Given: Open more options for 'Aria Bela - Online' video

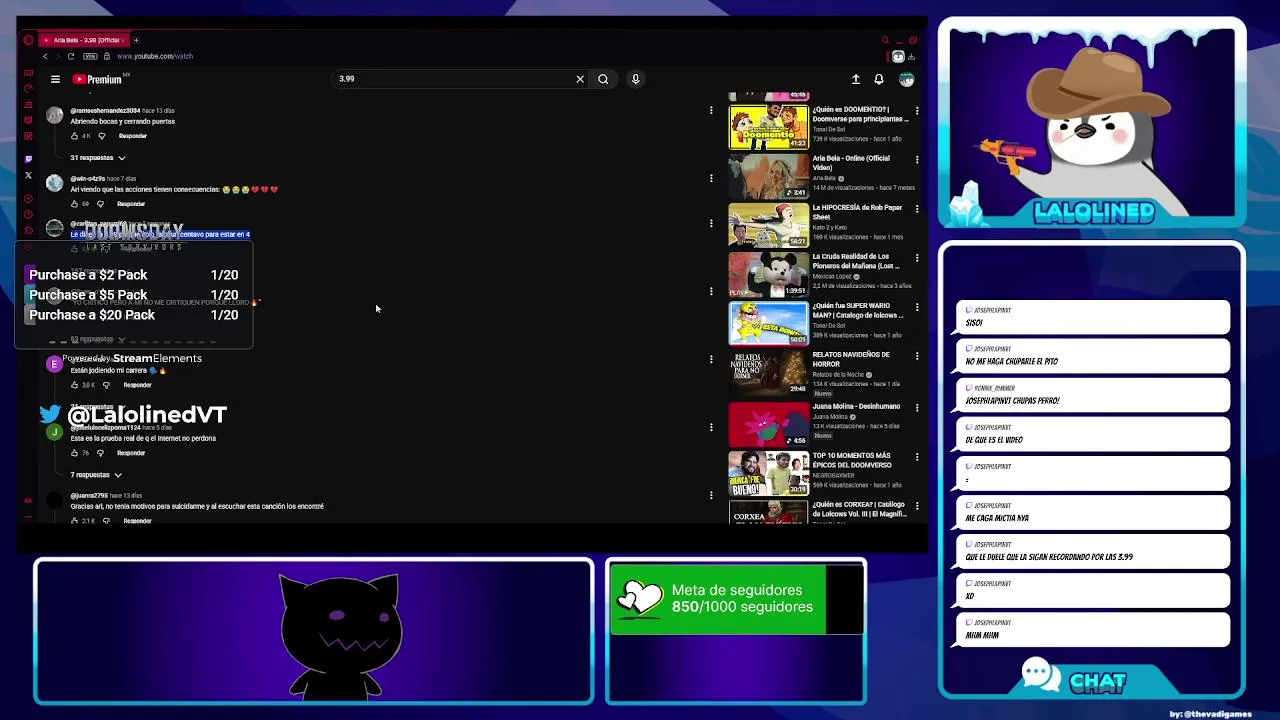Looking at the screenshot, I should pyautogui.click(x=917, y=160).
